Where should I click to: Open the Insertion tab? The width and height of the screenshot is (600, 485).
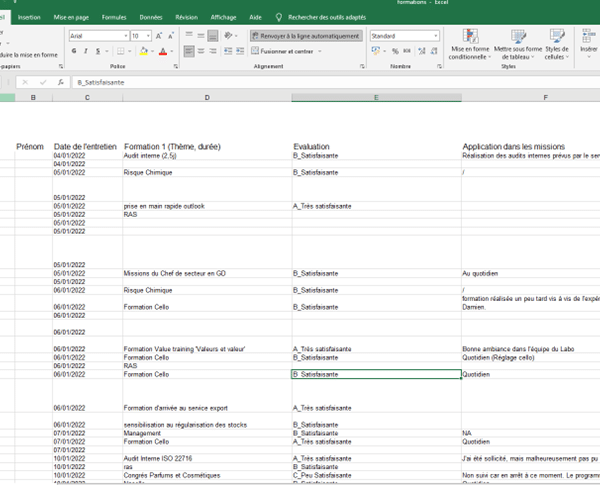tap(29, 17)
